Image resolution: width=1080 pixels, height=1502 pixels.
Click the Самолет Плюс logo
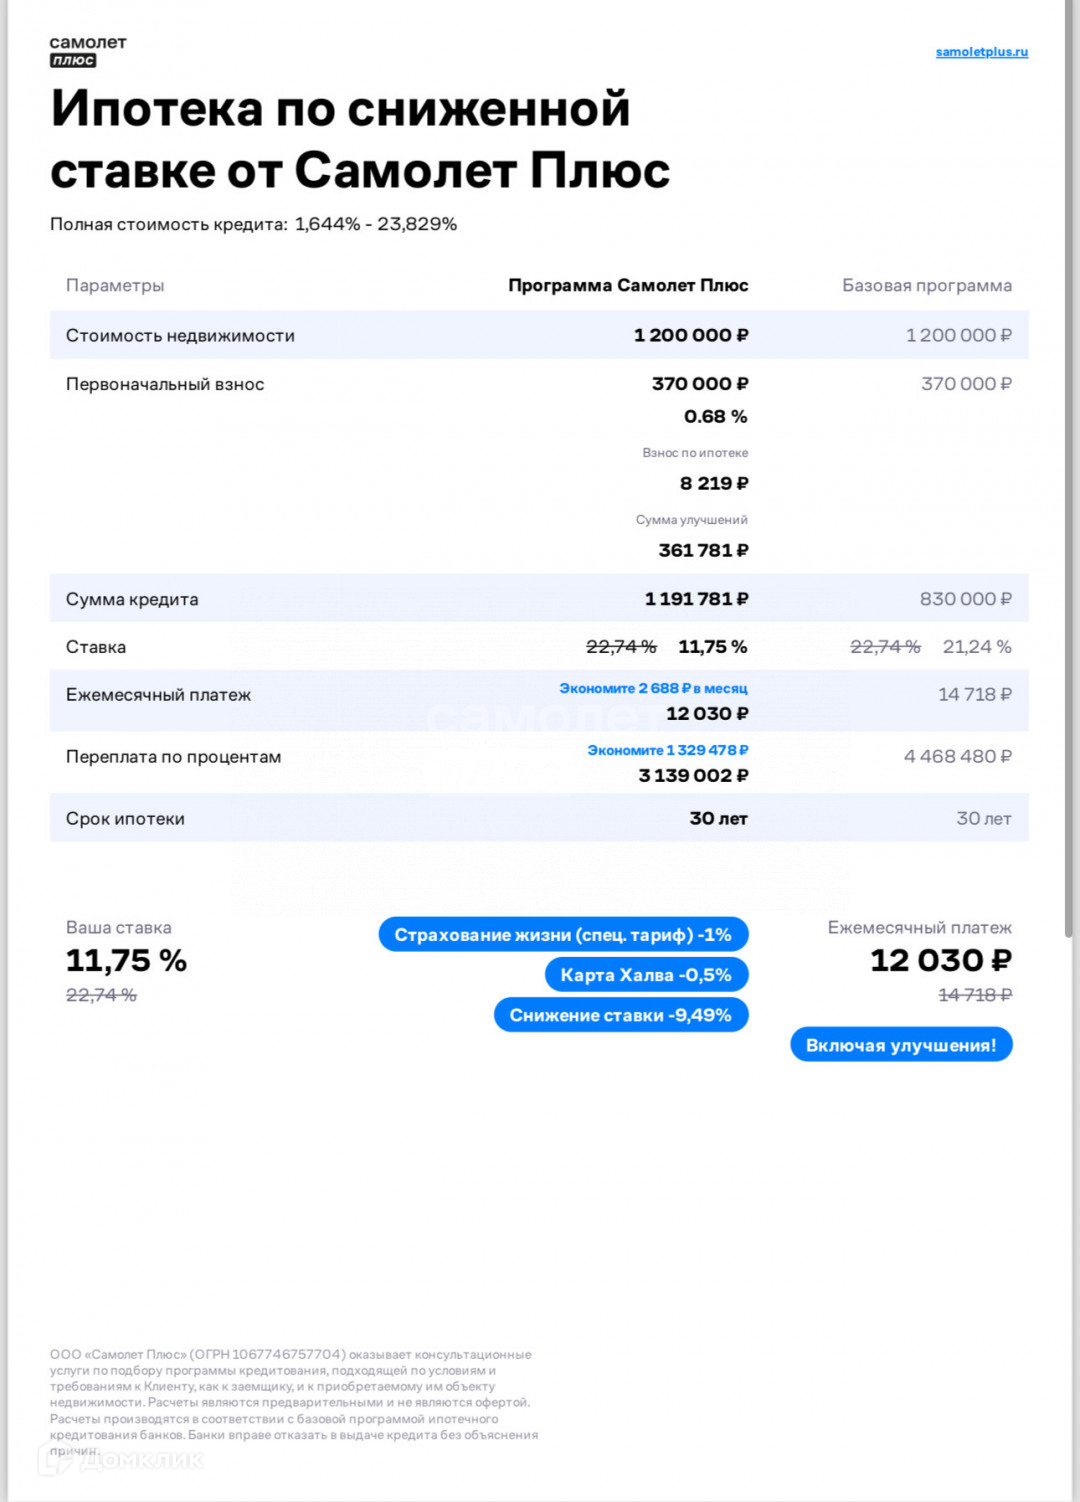[88, 51]
